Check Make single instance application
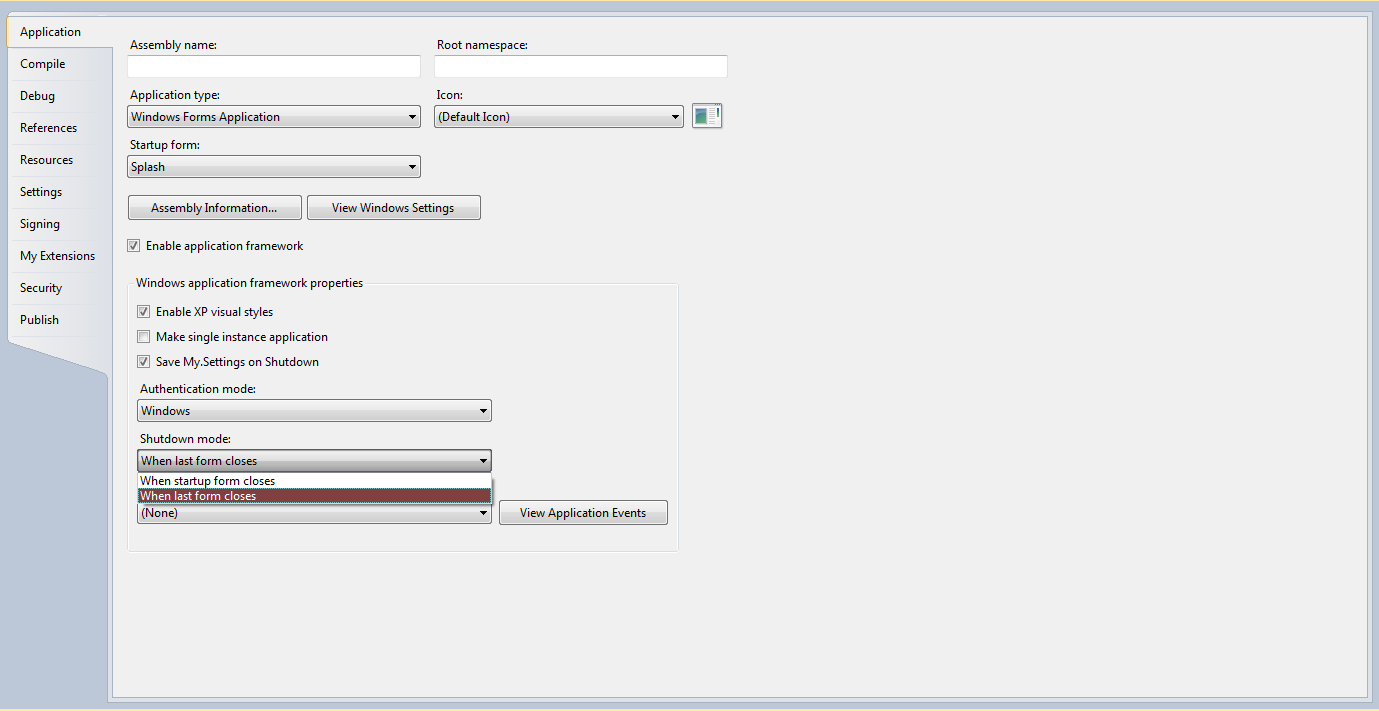This screenshot has height=711, width=1379. (144, 337)
